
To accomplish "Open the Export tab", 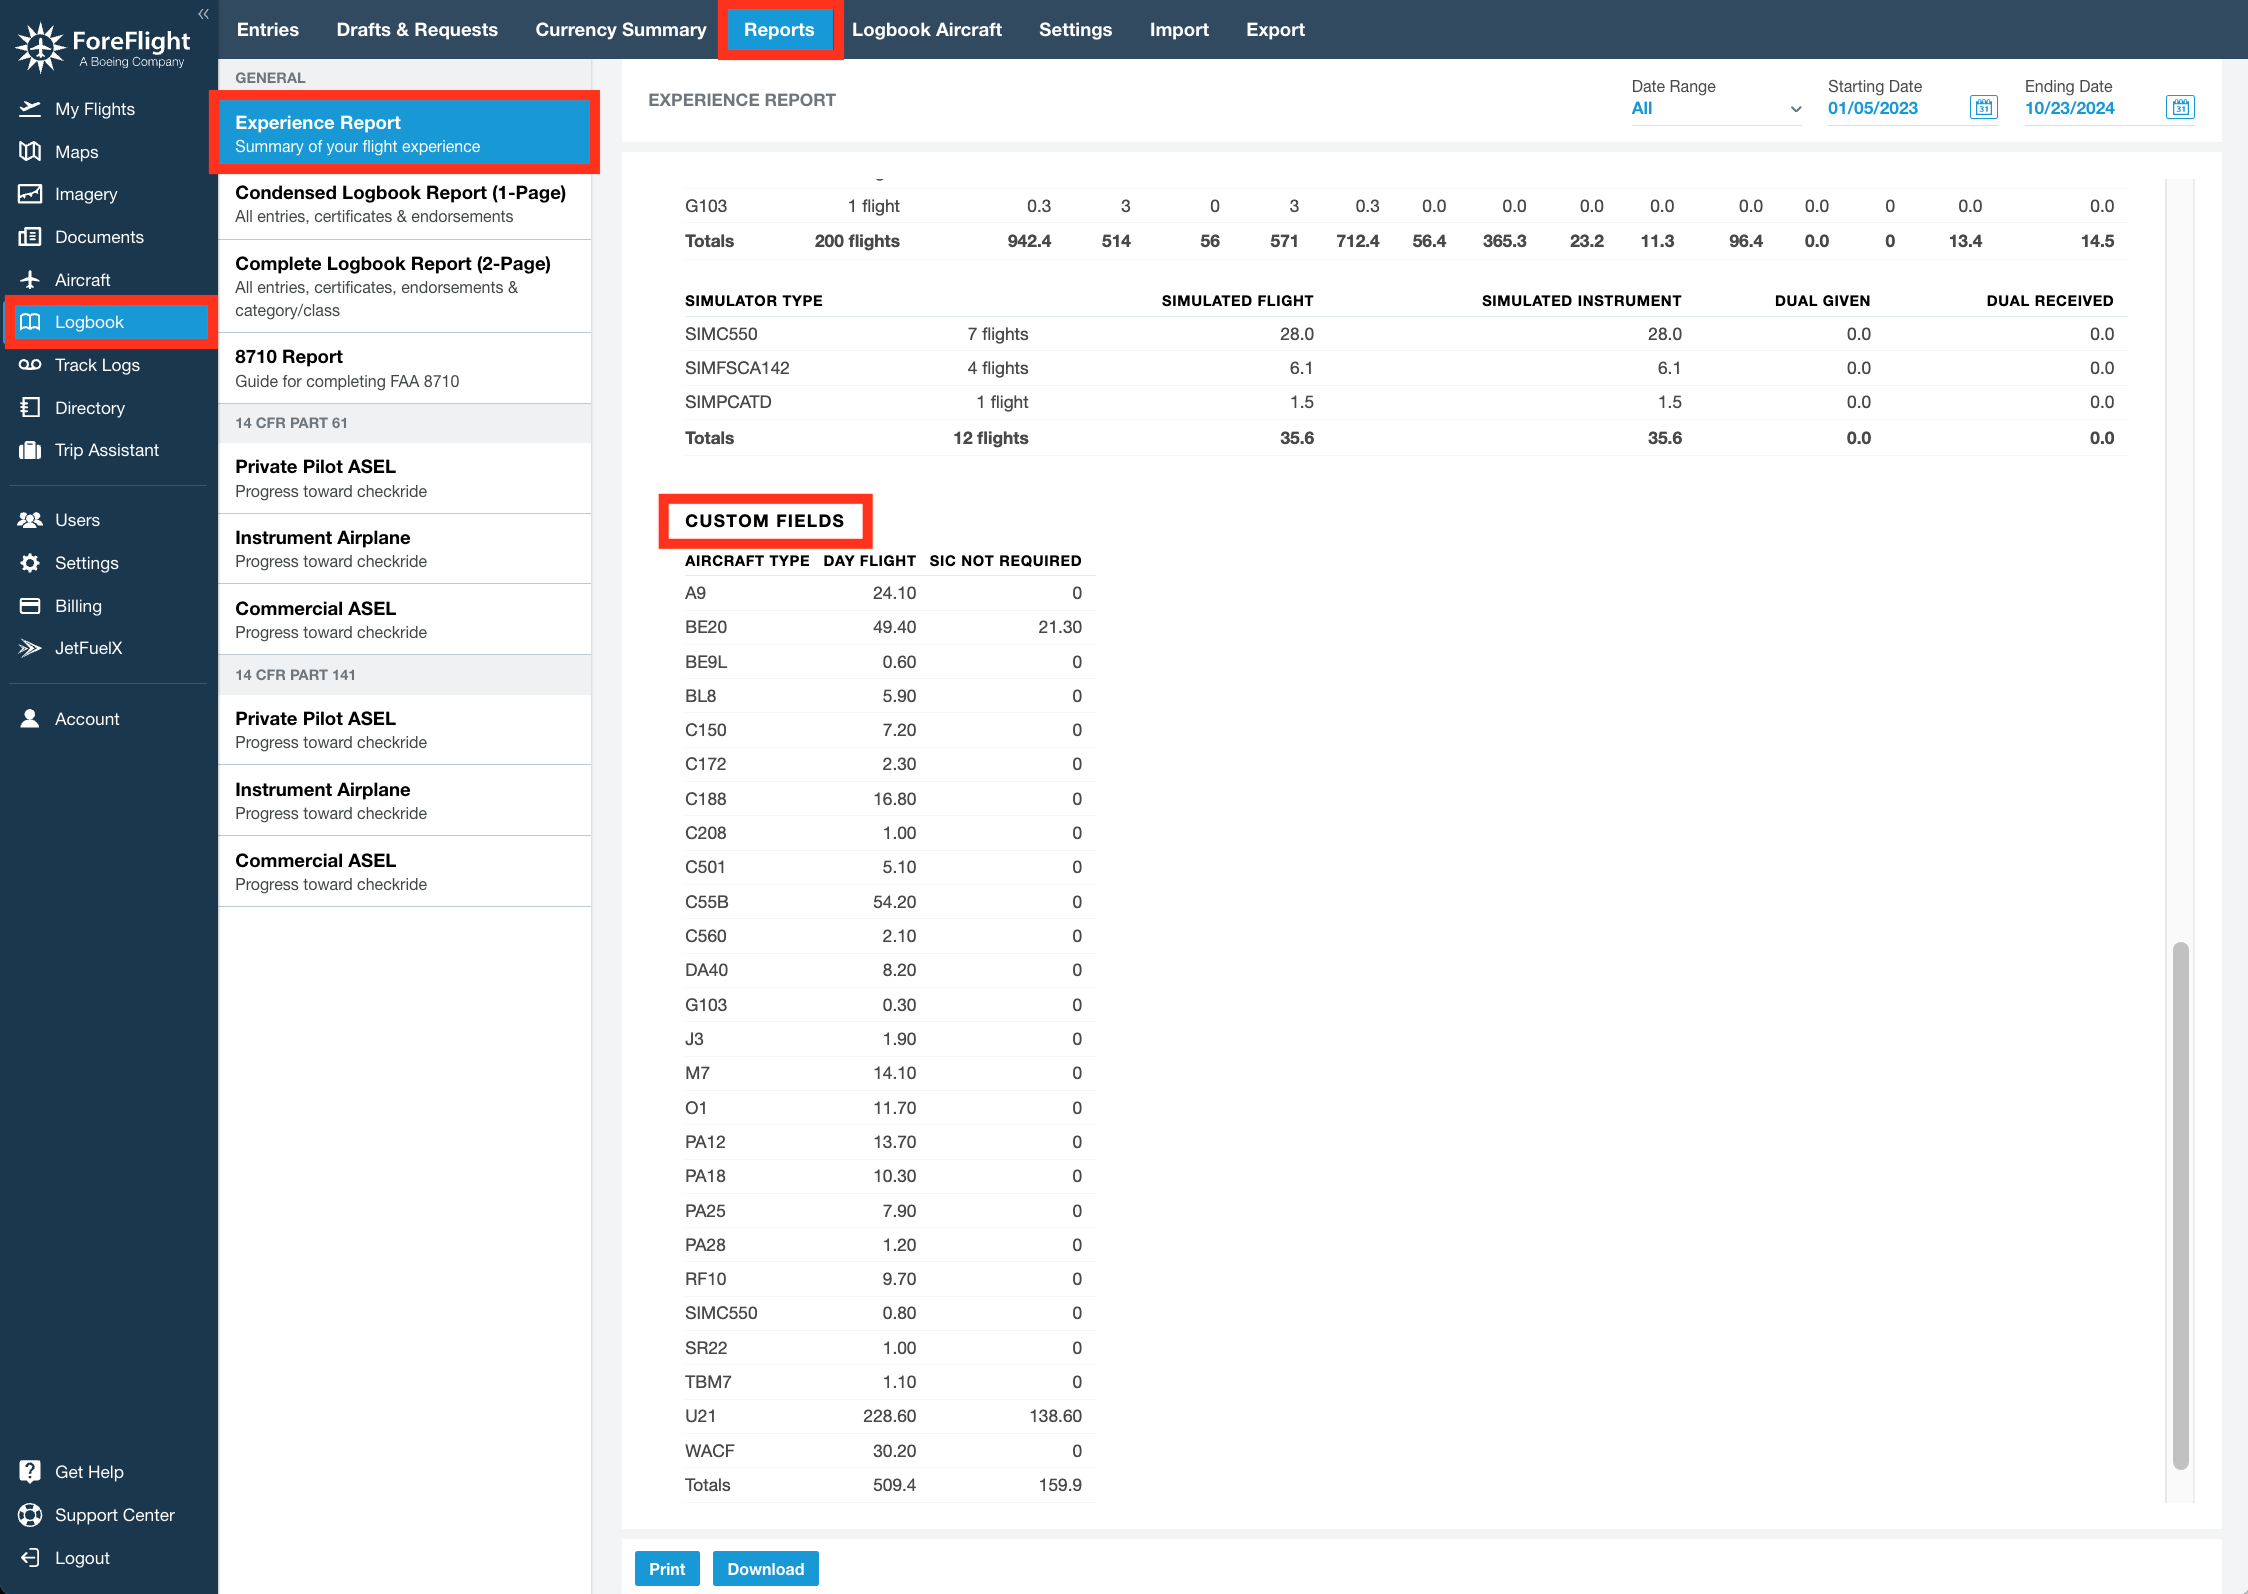I will click(1275, 29).
